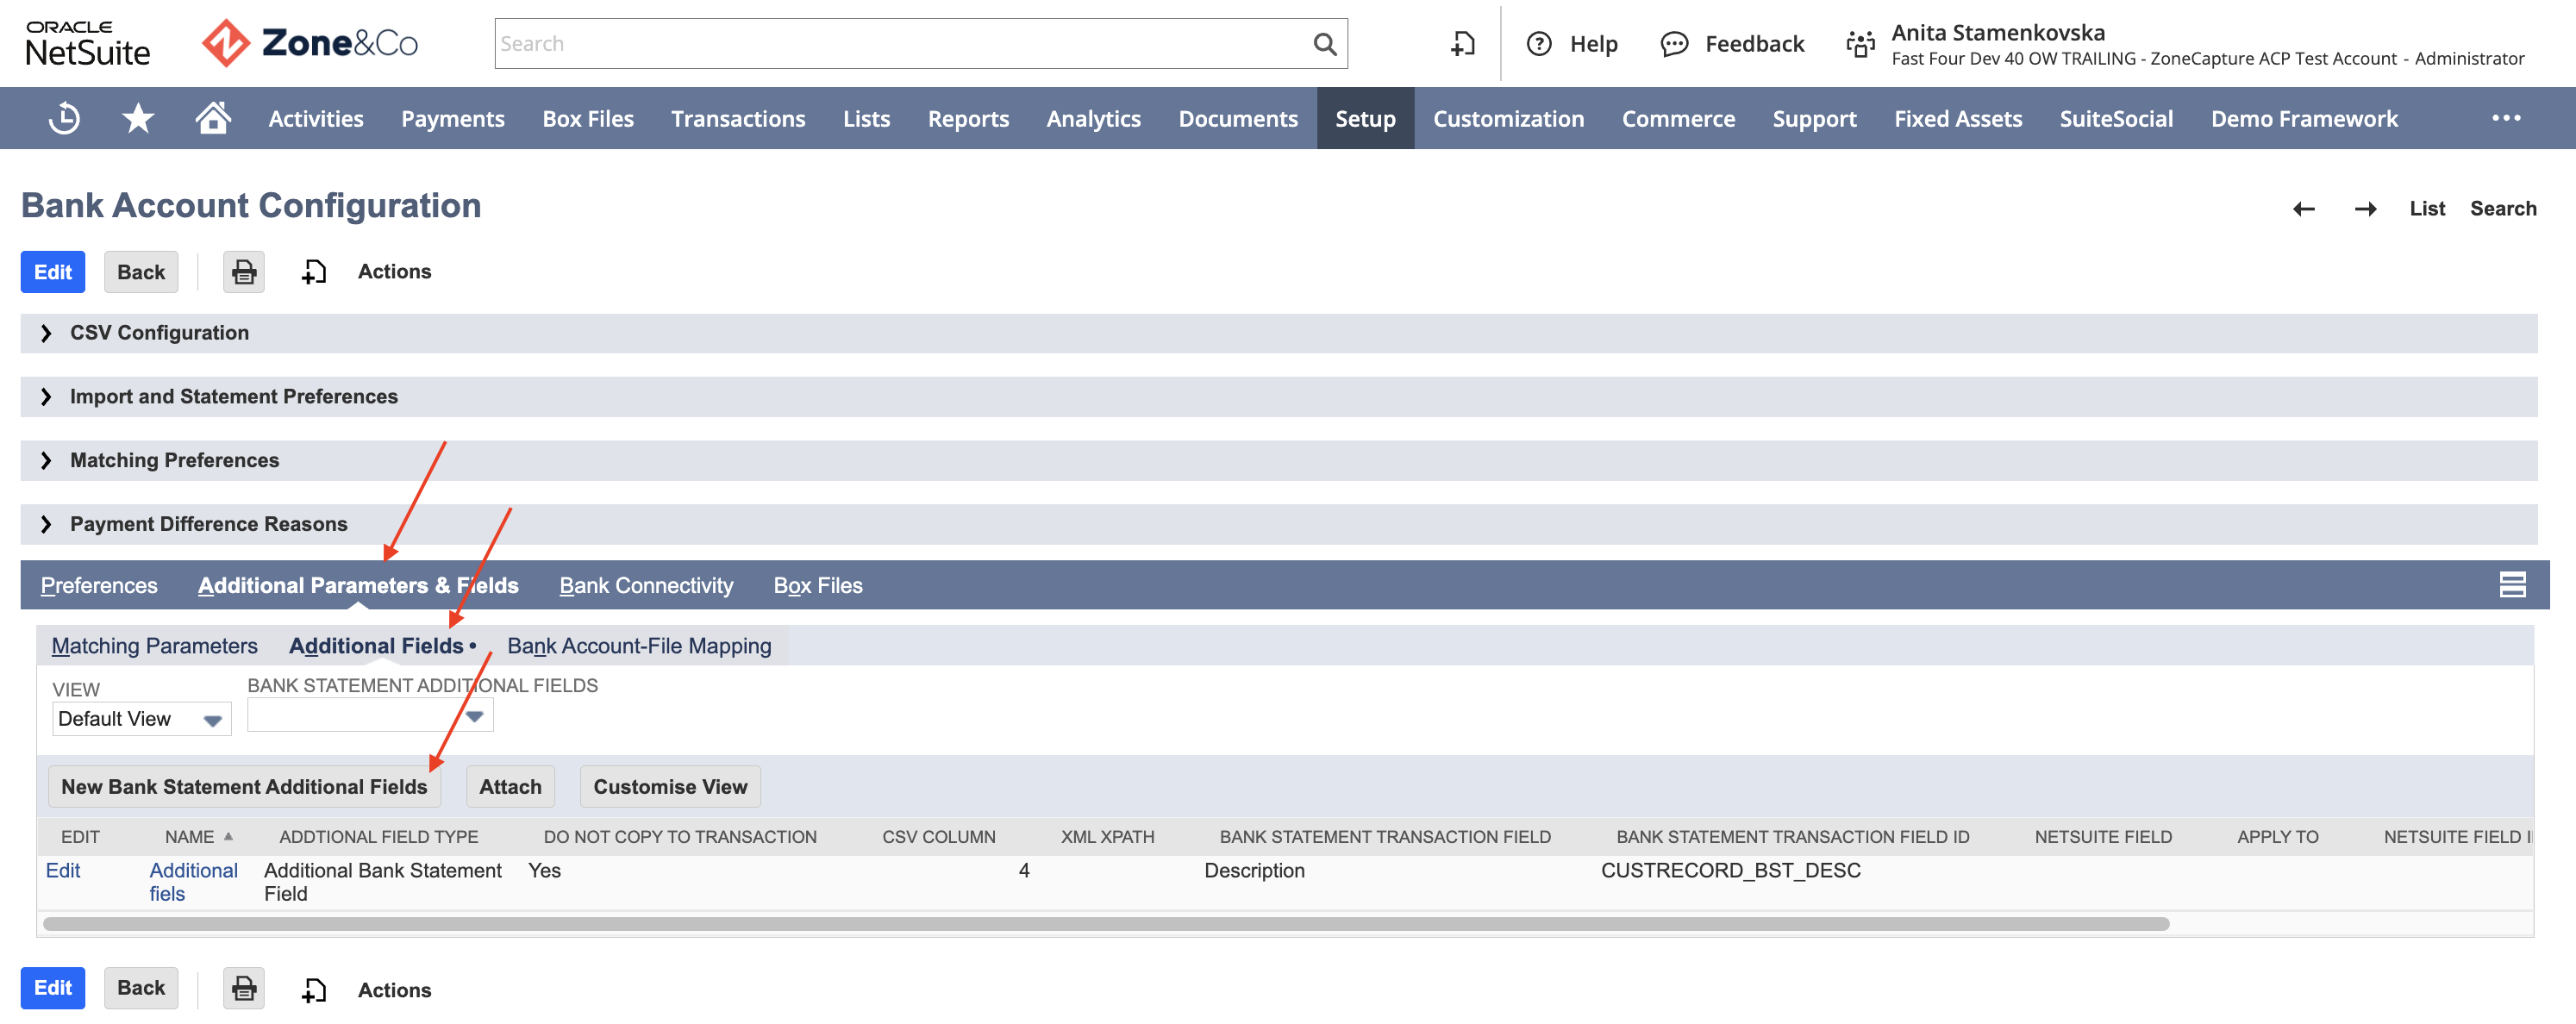This screenshot has height=1024, width=2576.
Task: Switch to the Bank Connectivity tab
Action: pos(646,586)
